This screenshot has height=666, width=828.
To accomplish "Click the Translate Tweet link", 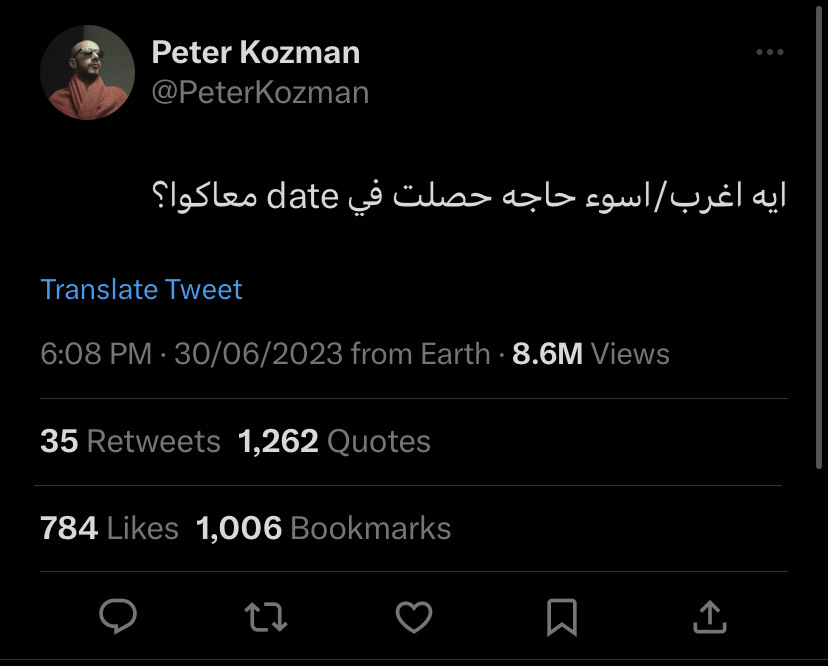I will pos(141,289).
